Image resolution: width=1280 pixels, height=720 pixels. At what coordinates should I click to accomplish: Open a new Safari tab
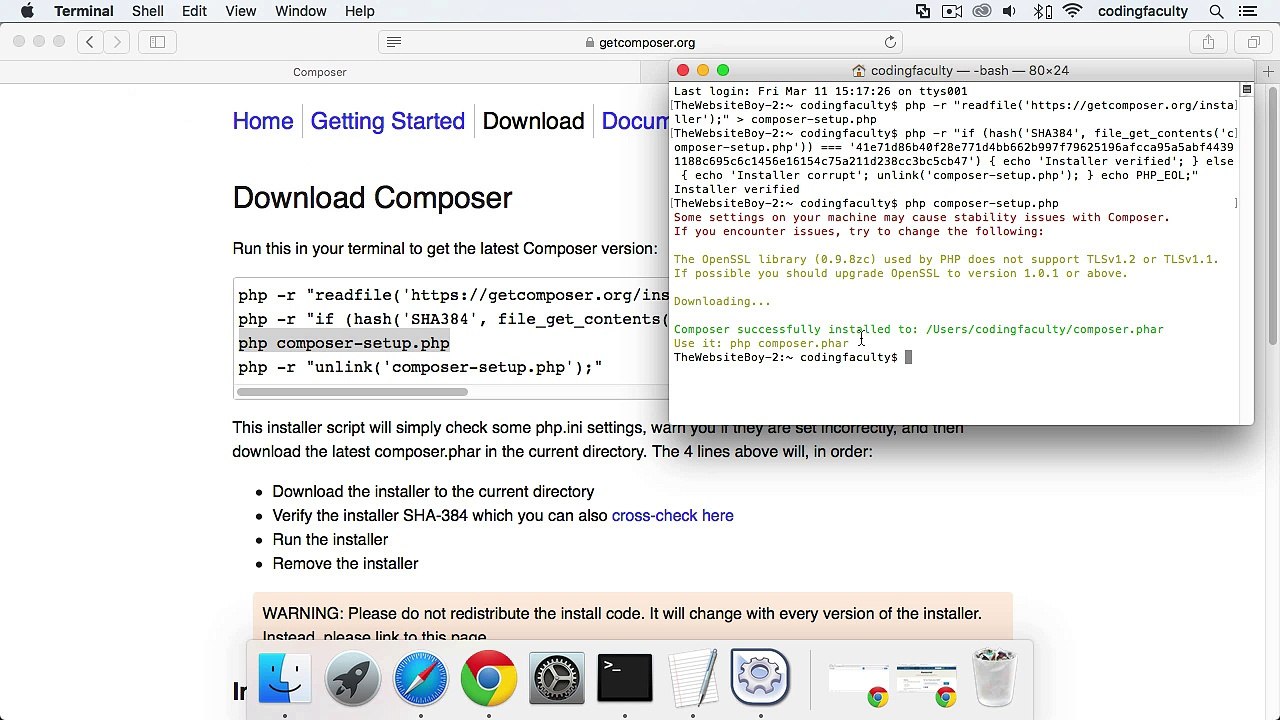coord(1268,71)
